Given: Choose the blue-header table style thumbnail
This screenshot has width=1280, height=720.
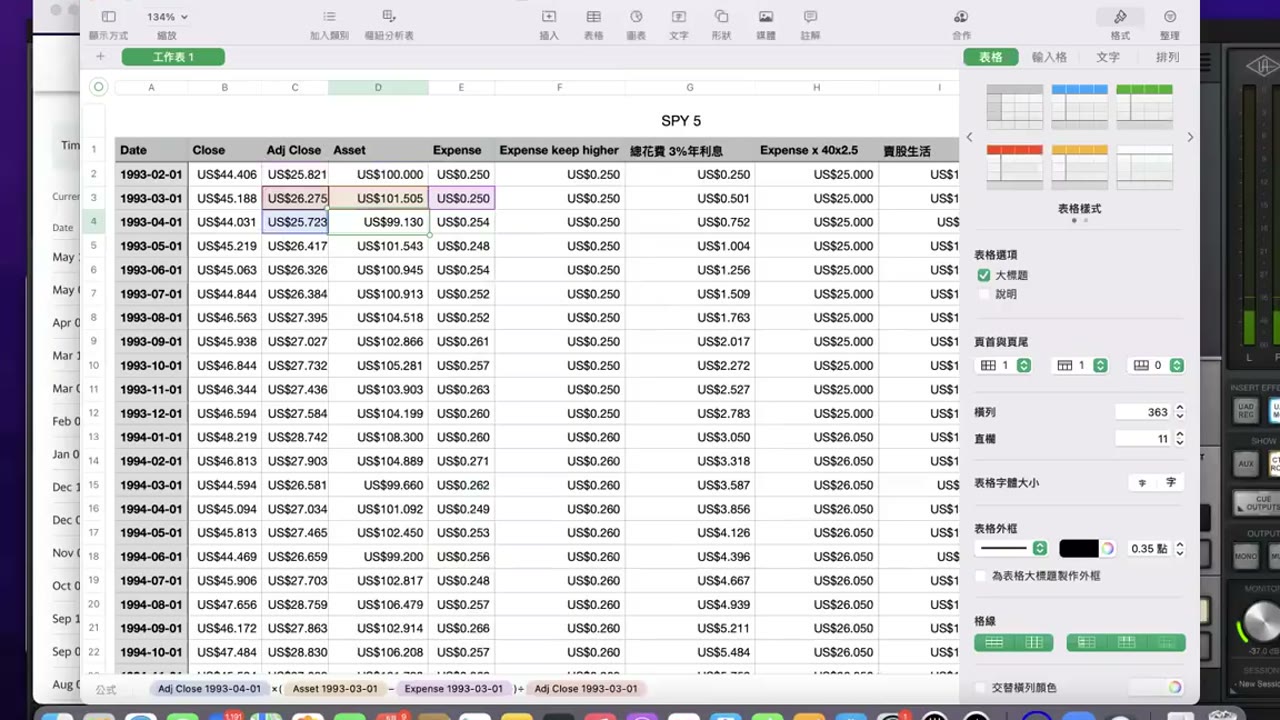Looking at the screenshot, I should point(1079,106).
